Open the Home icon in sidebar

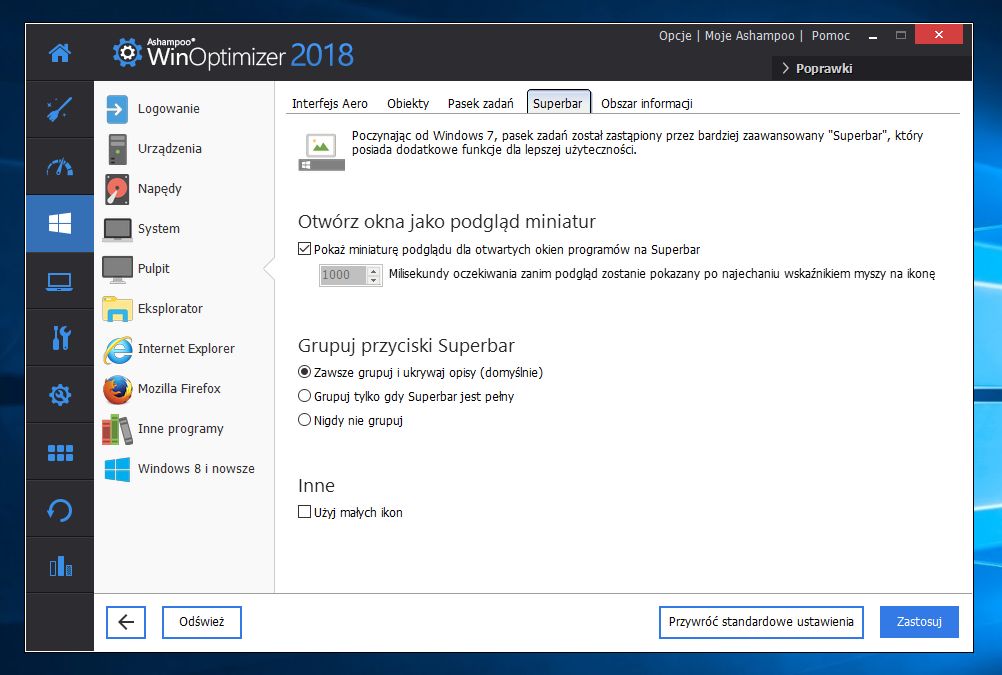pos(59,53)
